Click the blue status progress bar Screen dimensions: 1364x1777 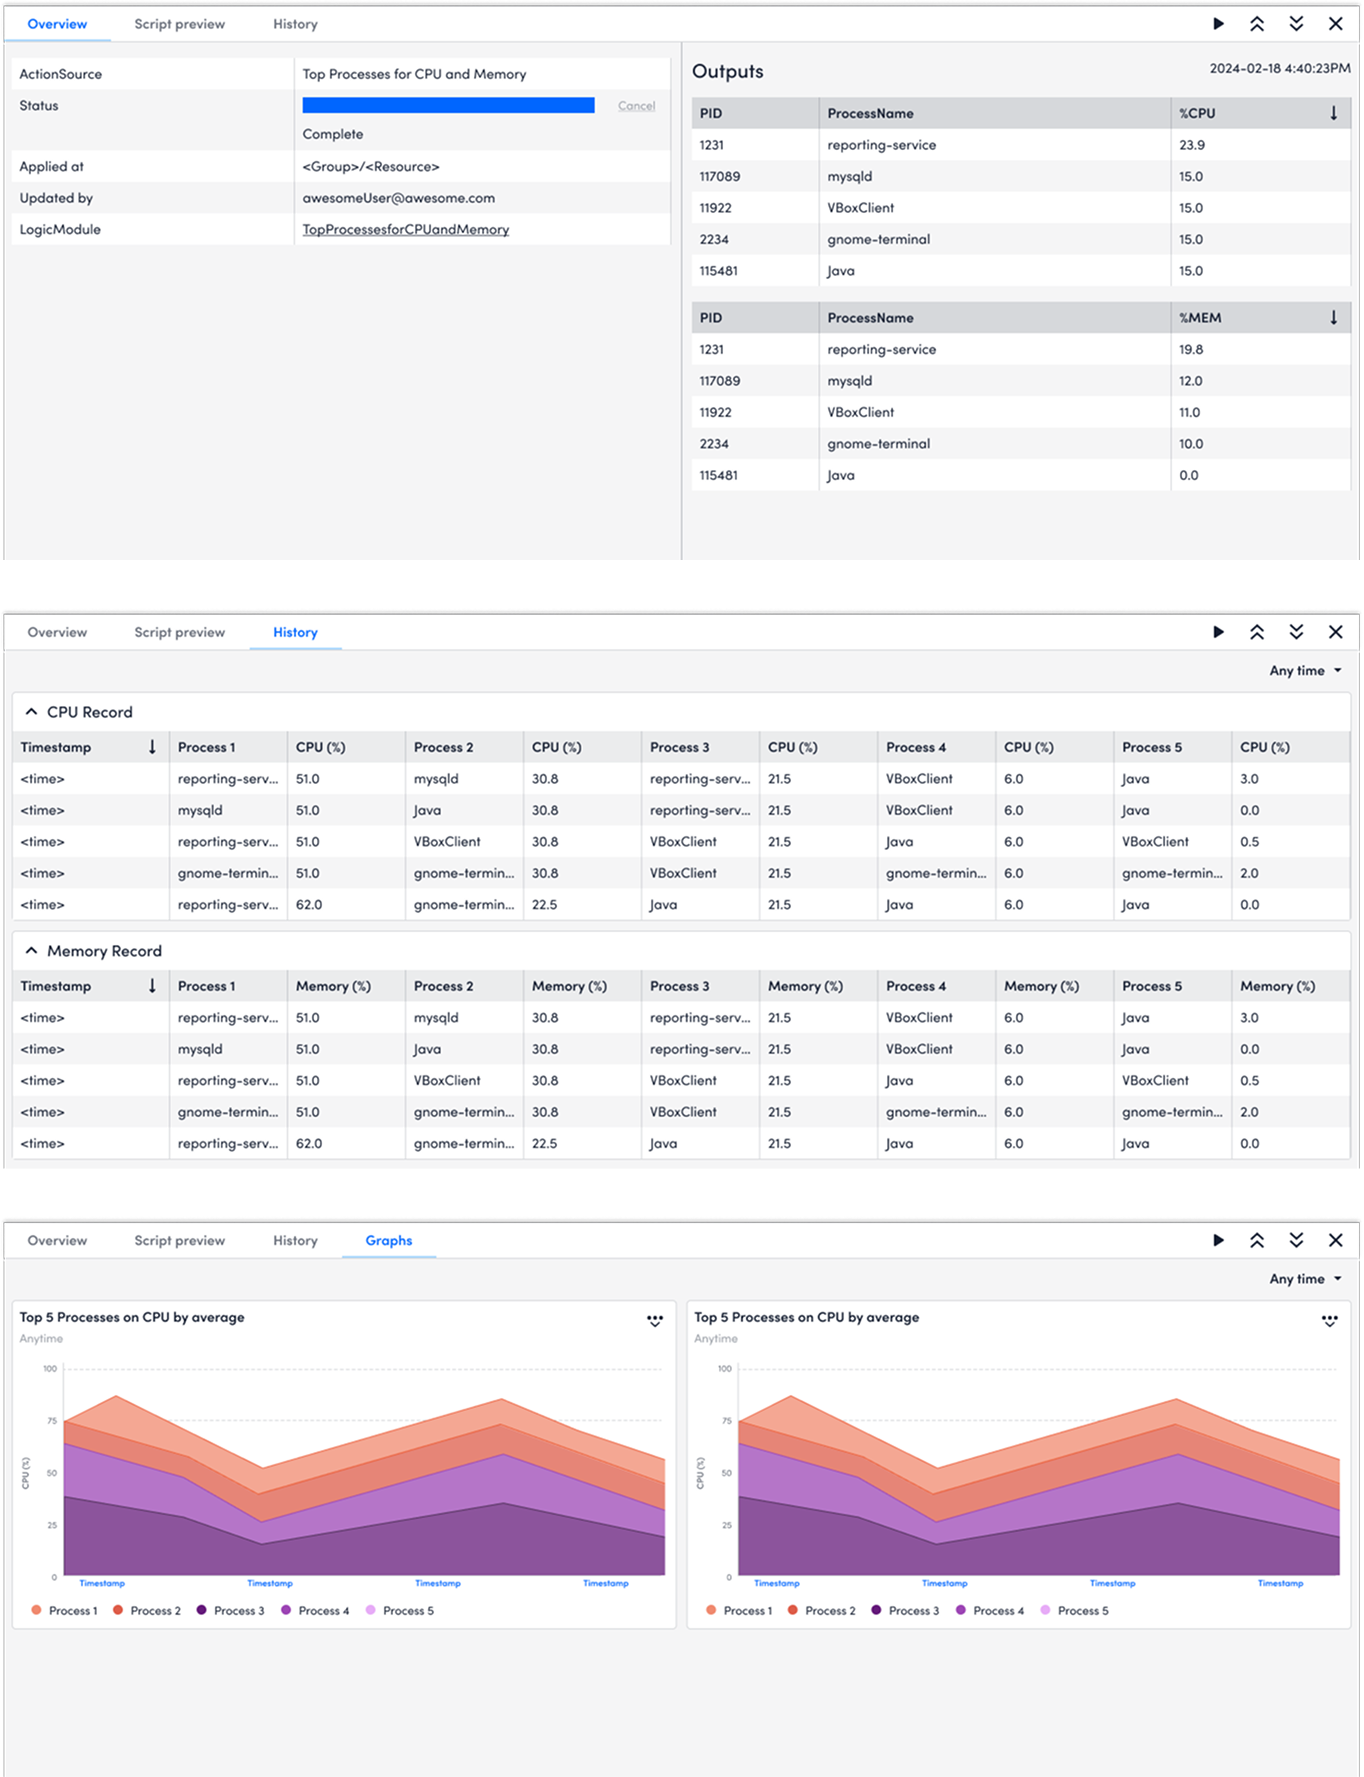coord(448,105)
